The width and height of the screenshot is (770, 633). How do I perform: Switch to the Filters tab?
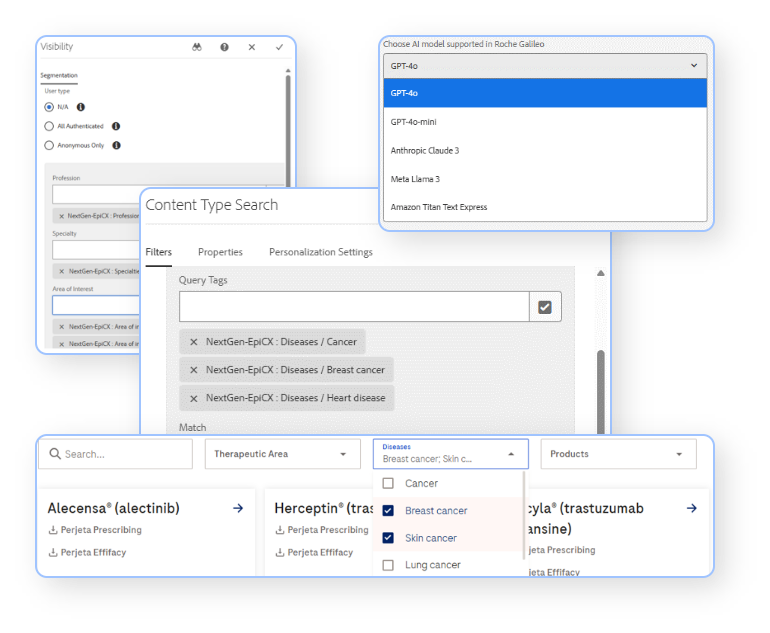coord(159,252)
